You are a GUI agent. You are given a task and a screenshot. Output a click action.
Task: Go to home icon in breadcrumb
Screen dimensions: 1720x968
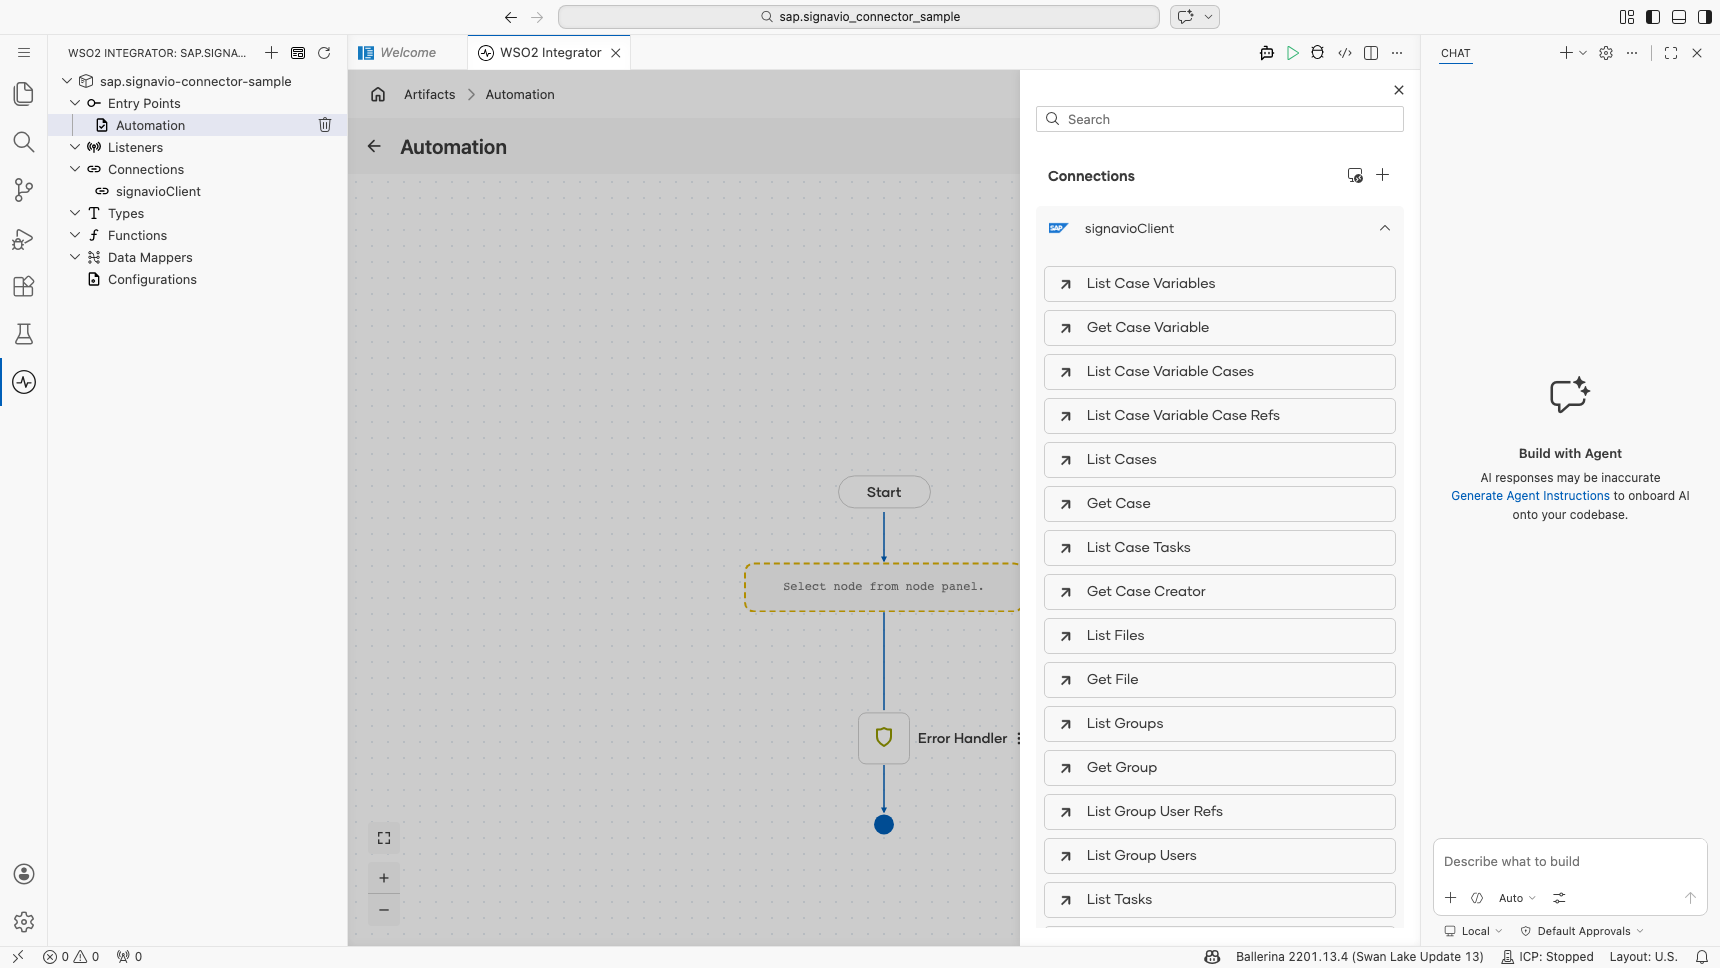(x=378, y=94)
